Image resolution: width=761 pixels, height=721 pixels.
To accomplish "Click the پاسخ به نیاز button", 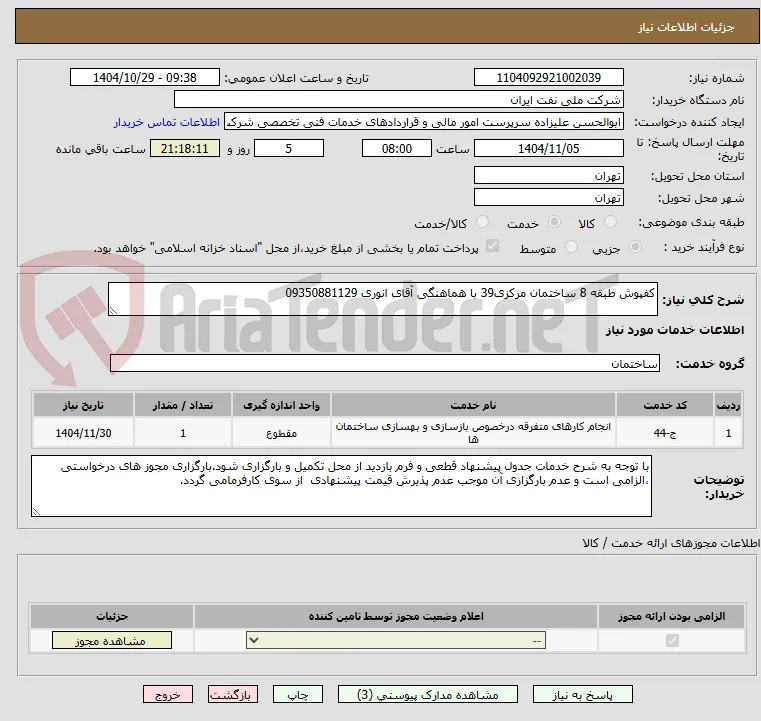I will (x=582, y=694).
